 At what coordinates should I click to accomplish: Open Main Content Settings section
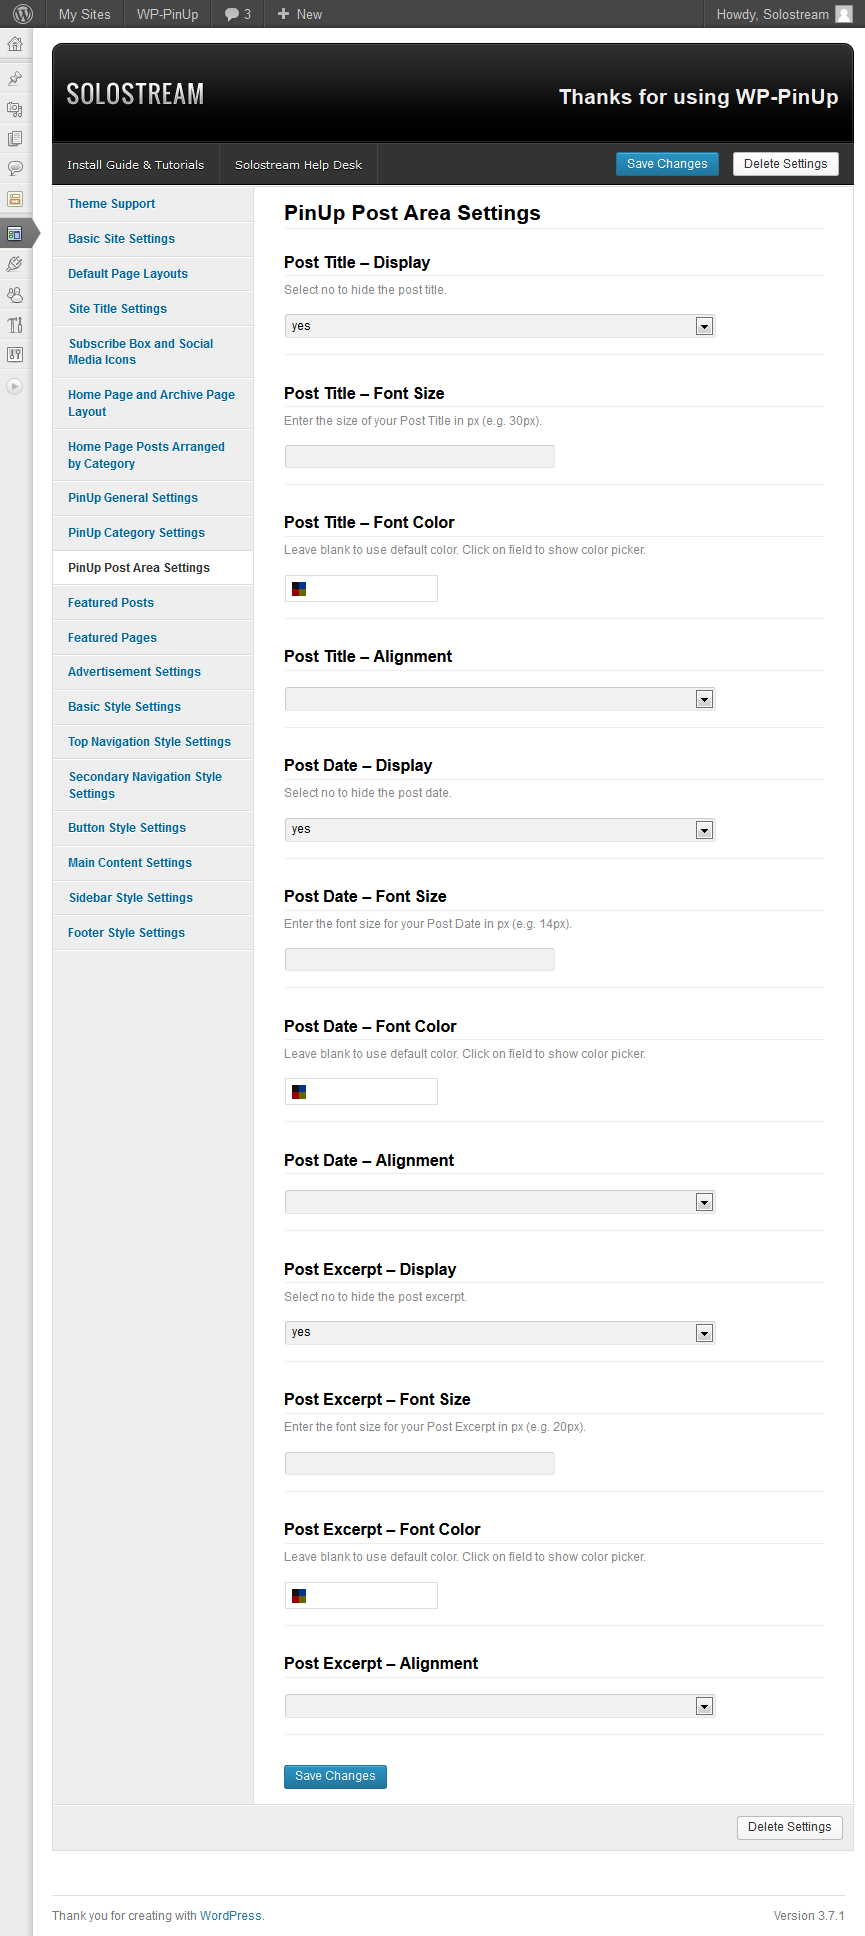tap(153, 863)
